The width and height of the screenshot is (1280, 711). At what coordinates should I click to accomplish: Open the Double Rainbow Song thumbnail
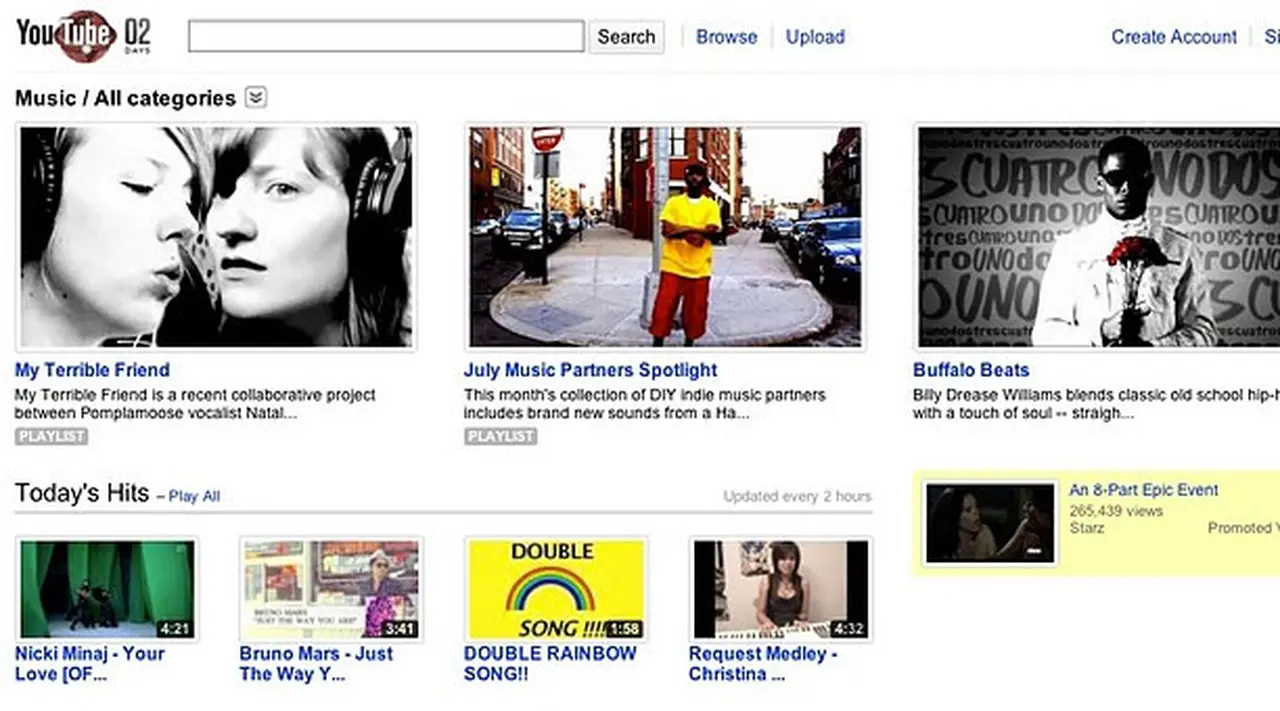[x=556, y=589]
